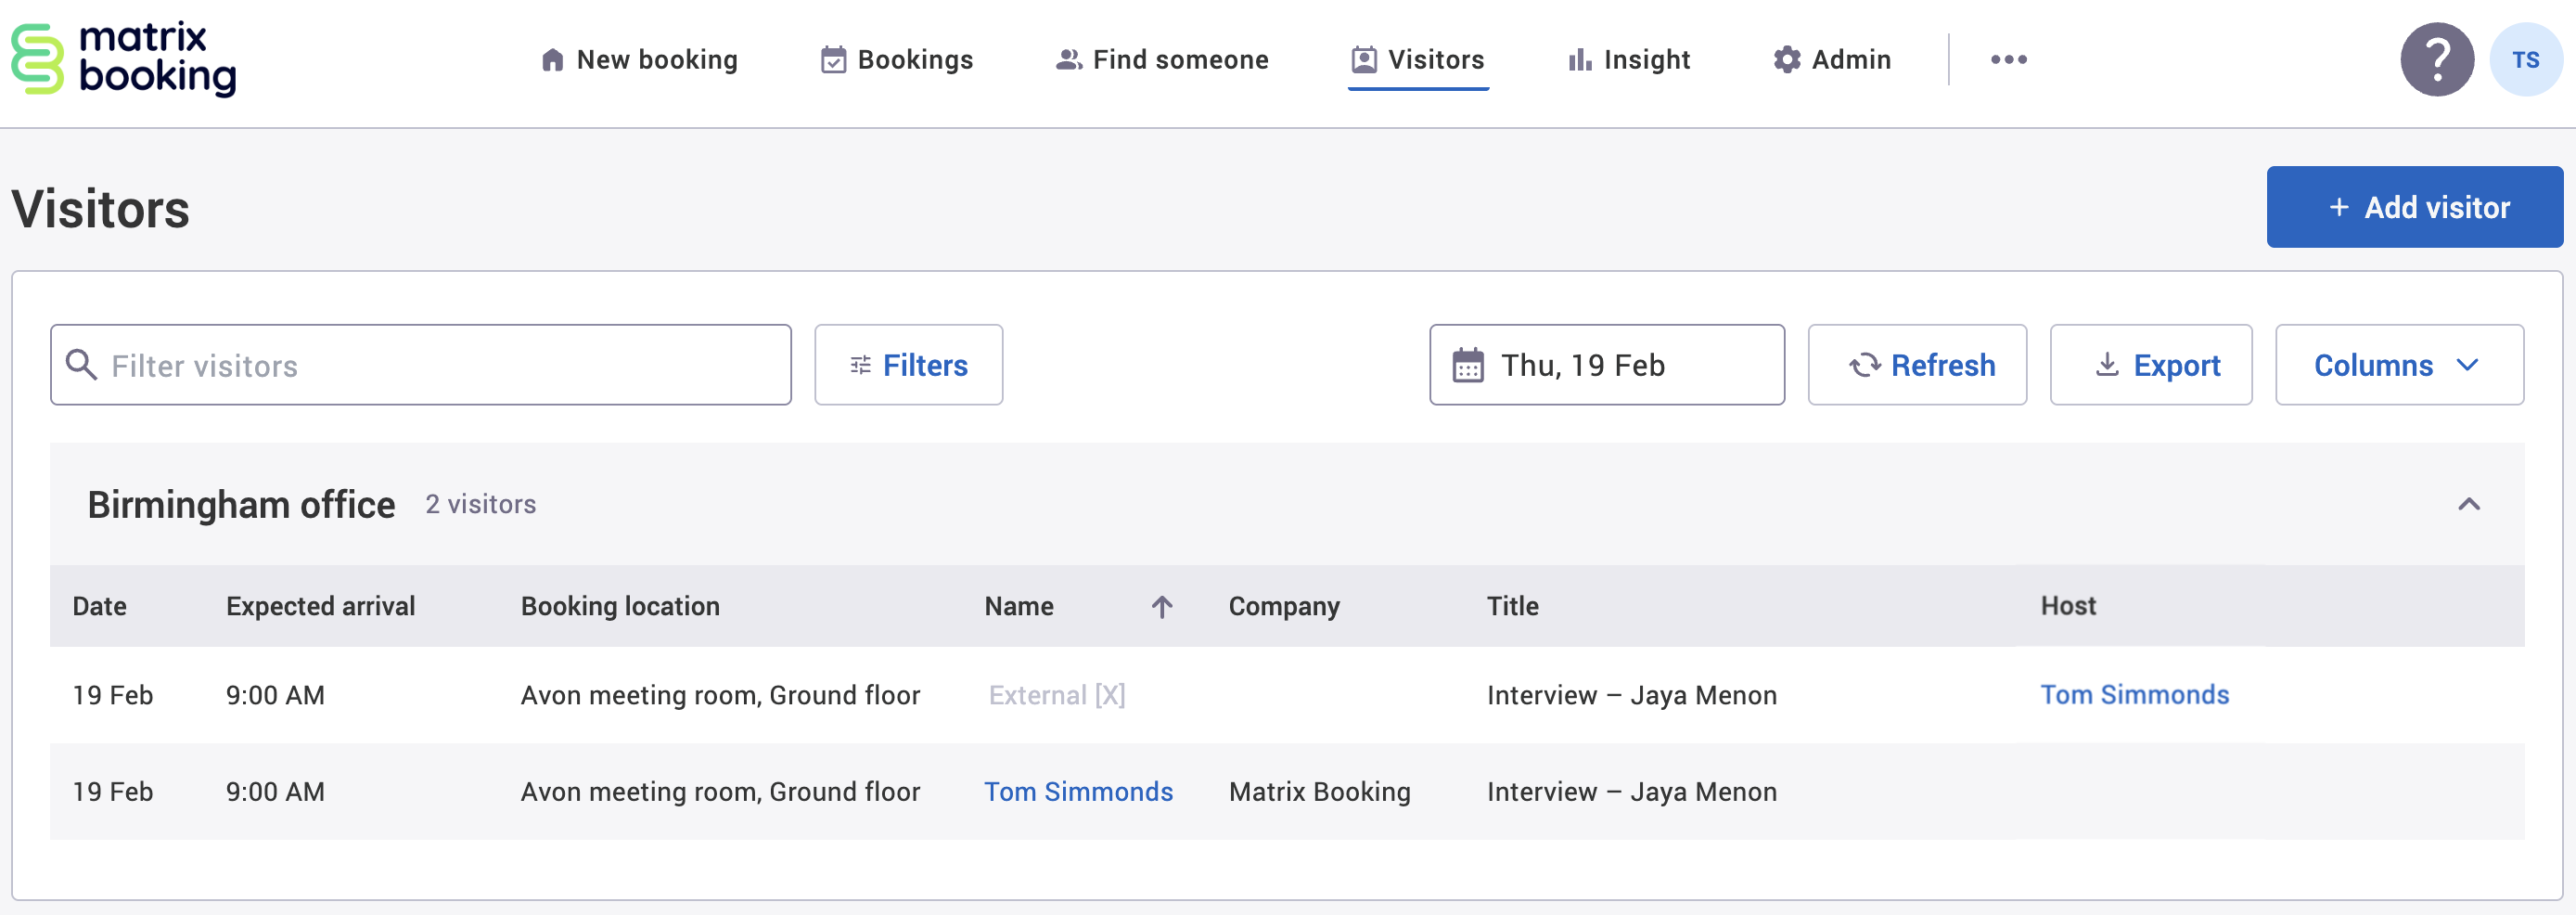Go to the New booking tab
Viewport: 2576px width, 915px height.
pos(639,60)
